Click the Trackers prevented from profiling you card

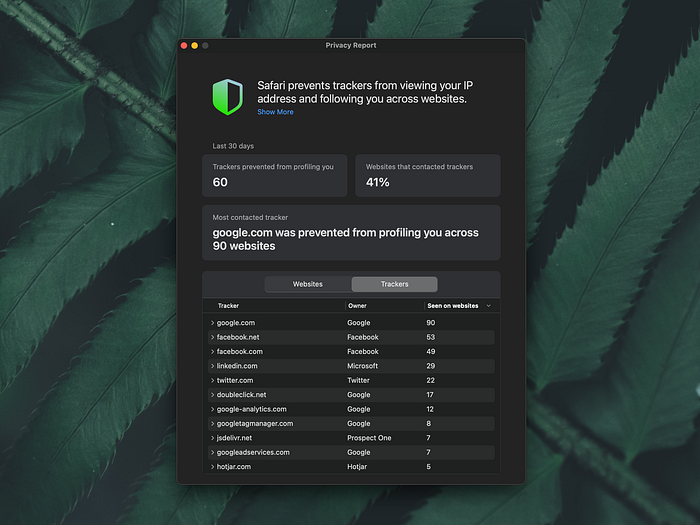coord(275,175)
